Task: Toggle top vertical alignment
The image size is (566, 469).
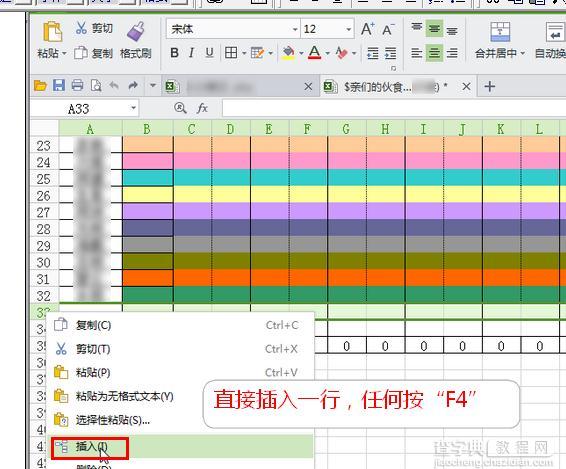Action: pos(417,28)
